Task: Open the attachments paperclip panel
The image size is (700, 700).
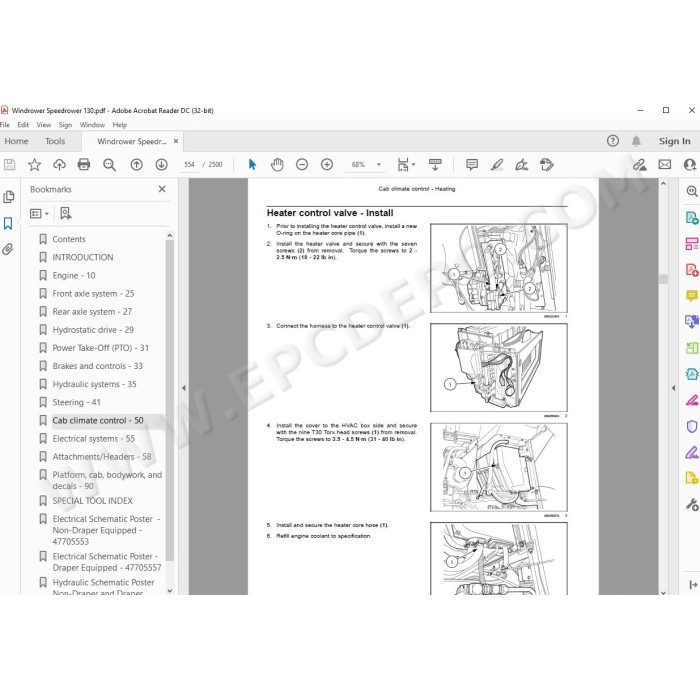Action: point(8,249)
